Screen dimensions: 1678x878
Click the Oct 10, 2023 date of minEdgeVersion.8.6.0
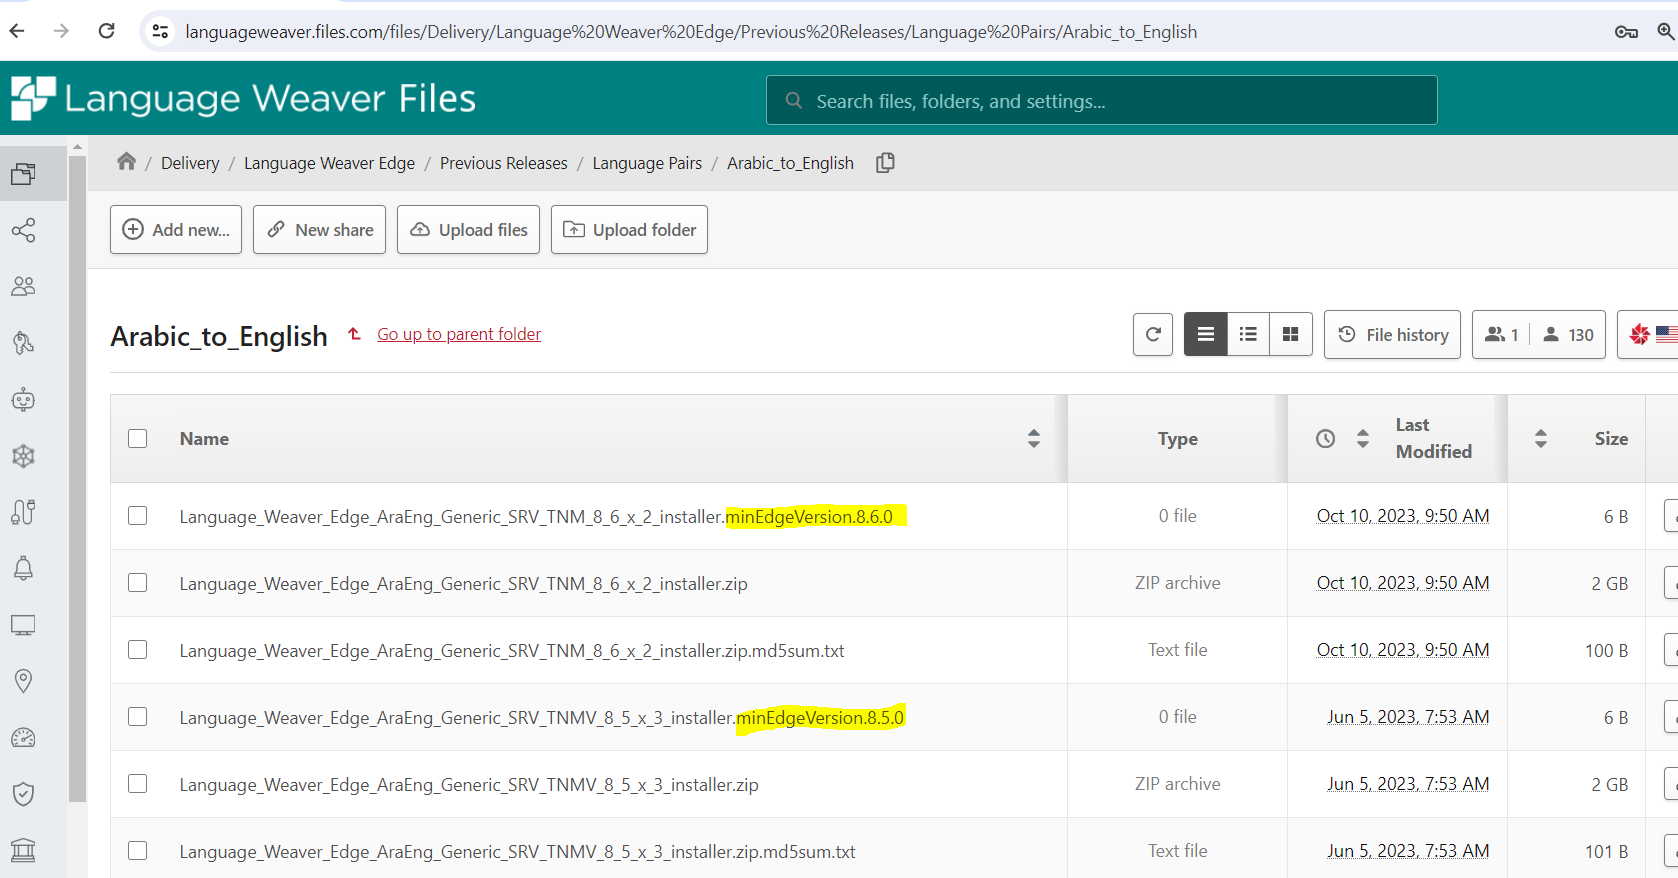click(x=1403, y=516)
